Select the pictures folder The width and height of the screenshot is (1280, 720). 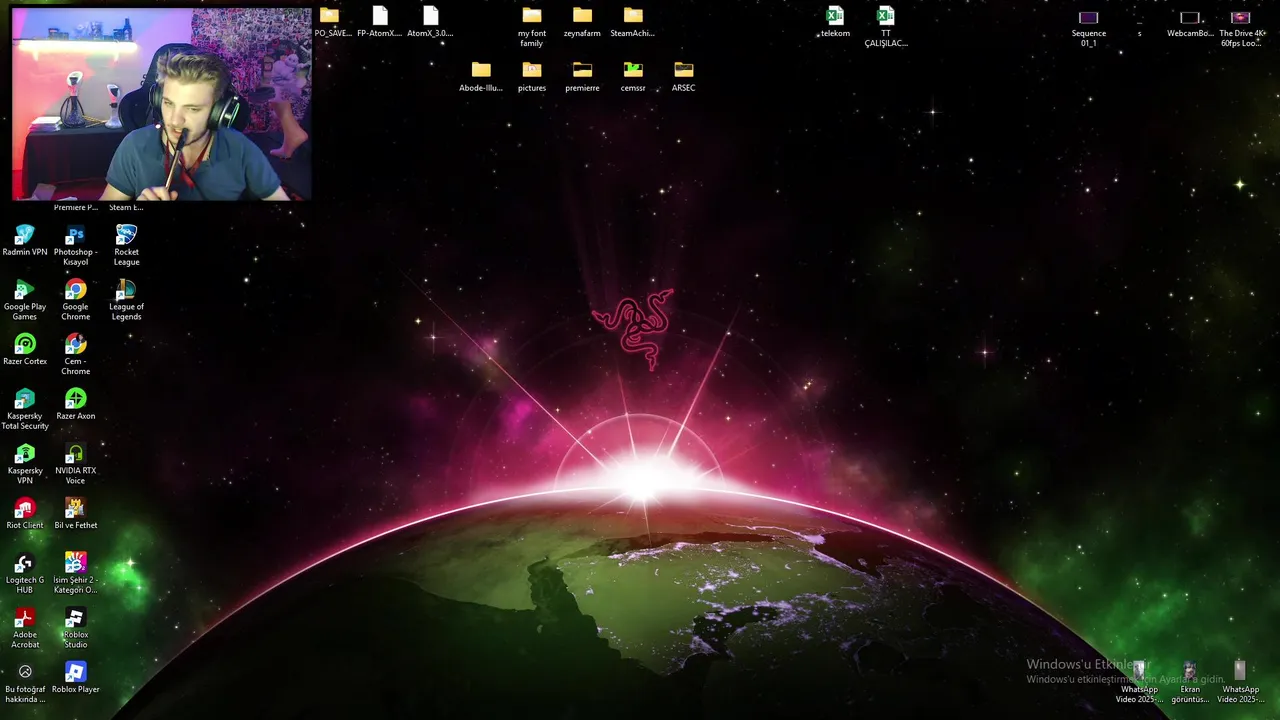point(532,77)
